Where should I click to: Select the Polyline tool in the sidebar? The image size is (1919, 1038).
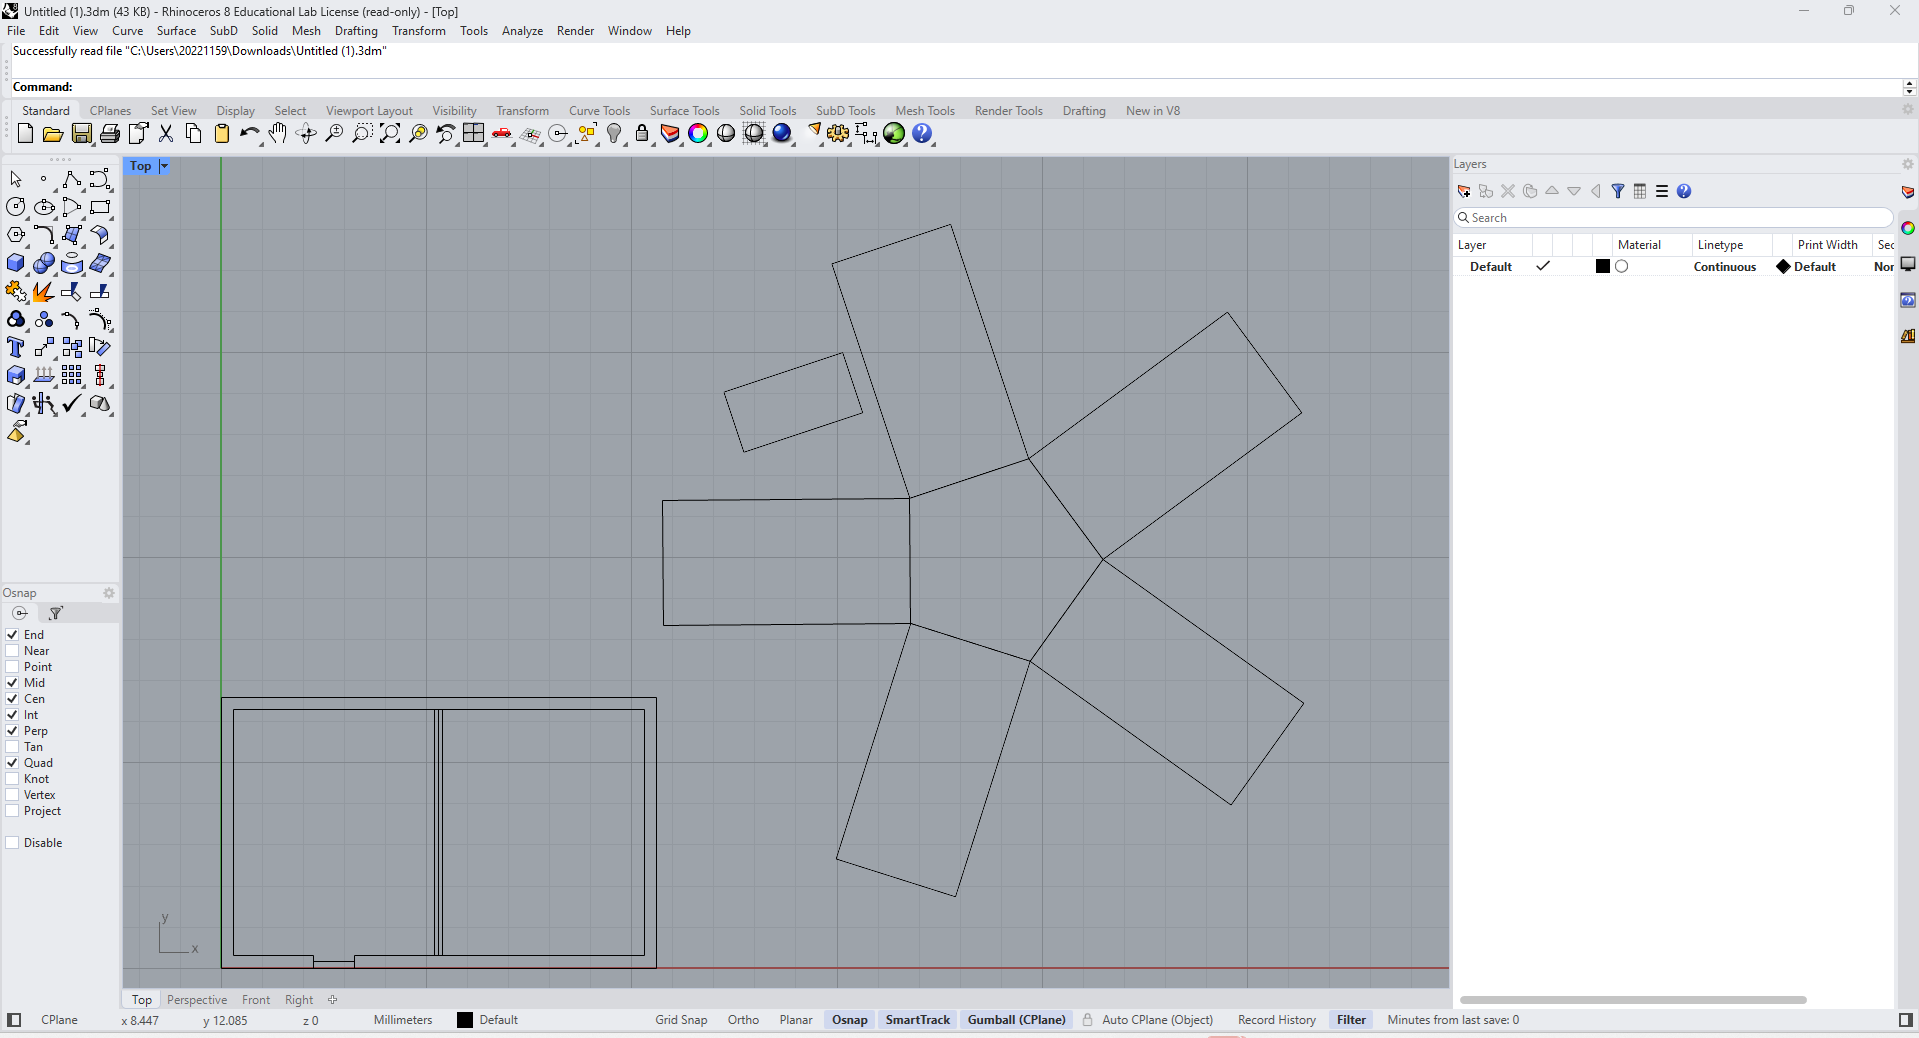72,180
